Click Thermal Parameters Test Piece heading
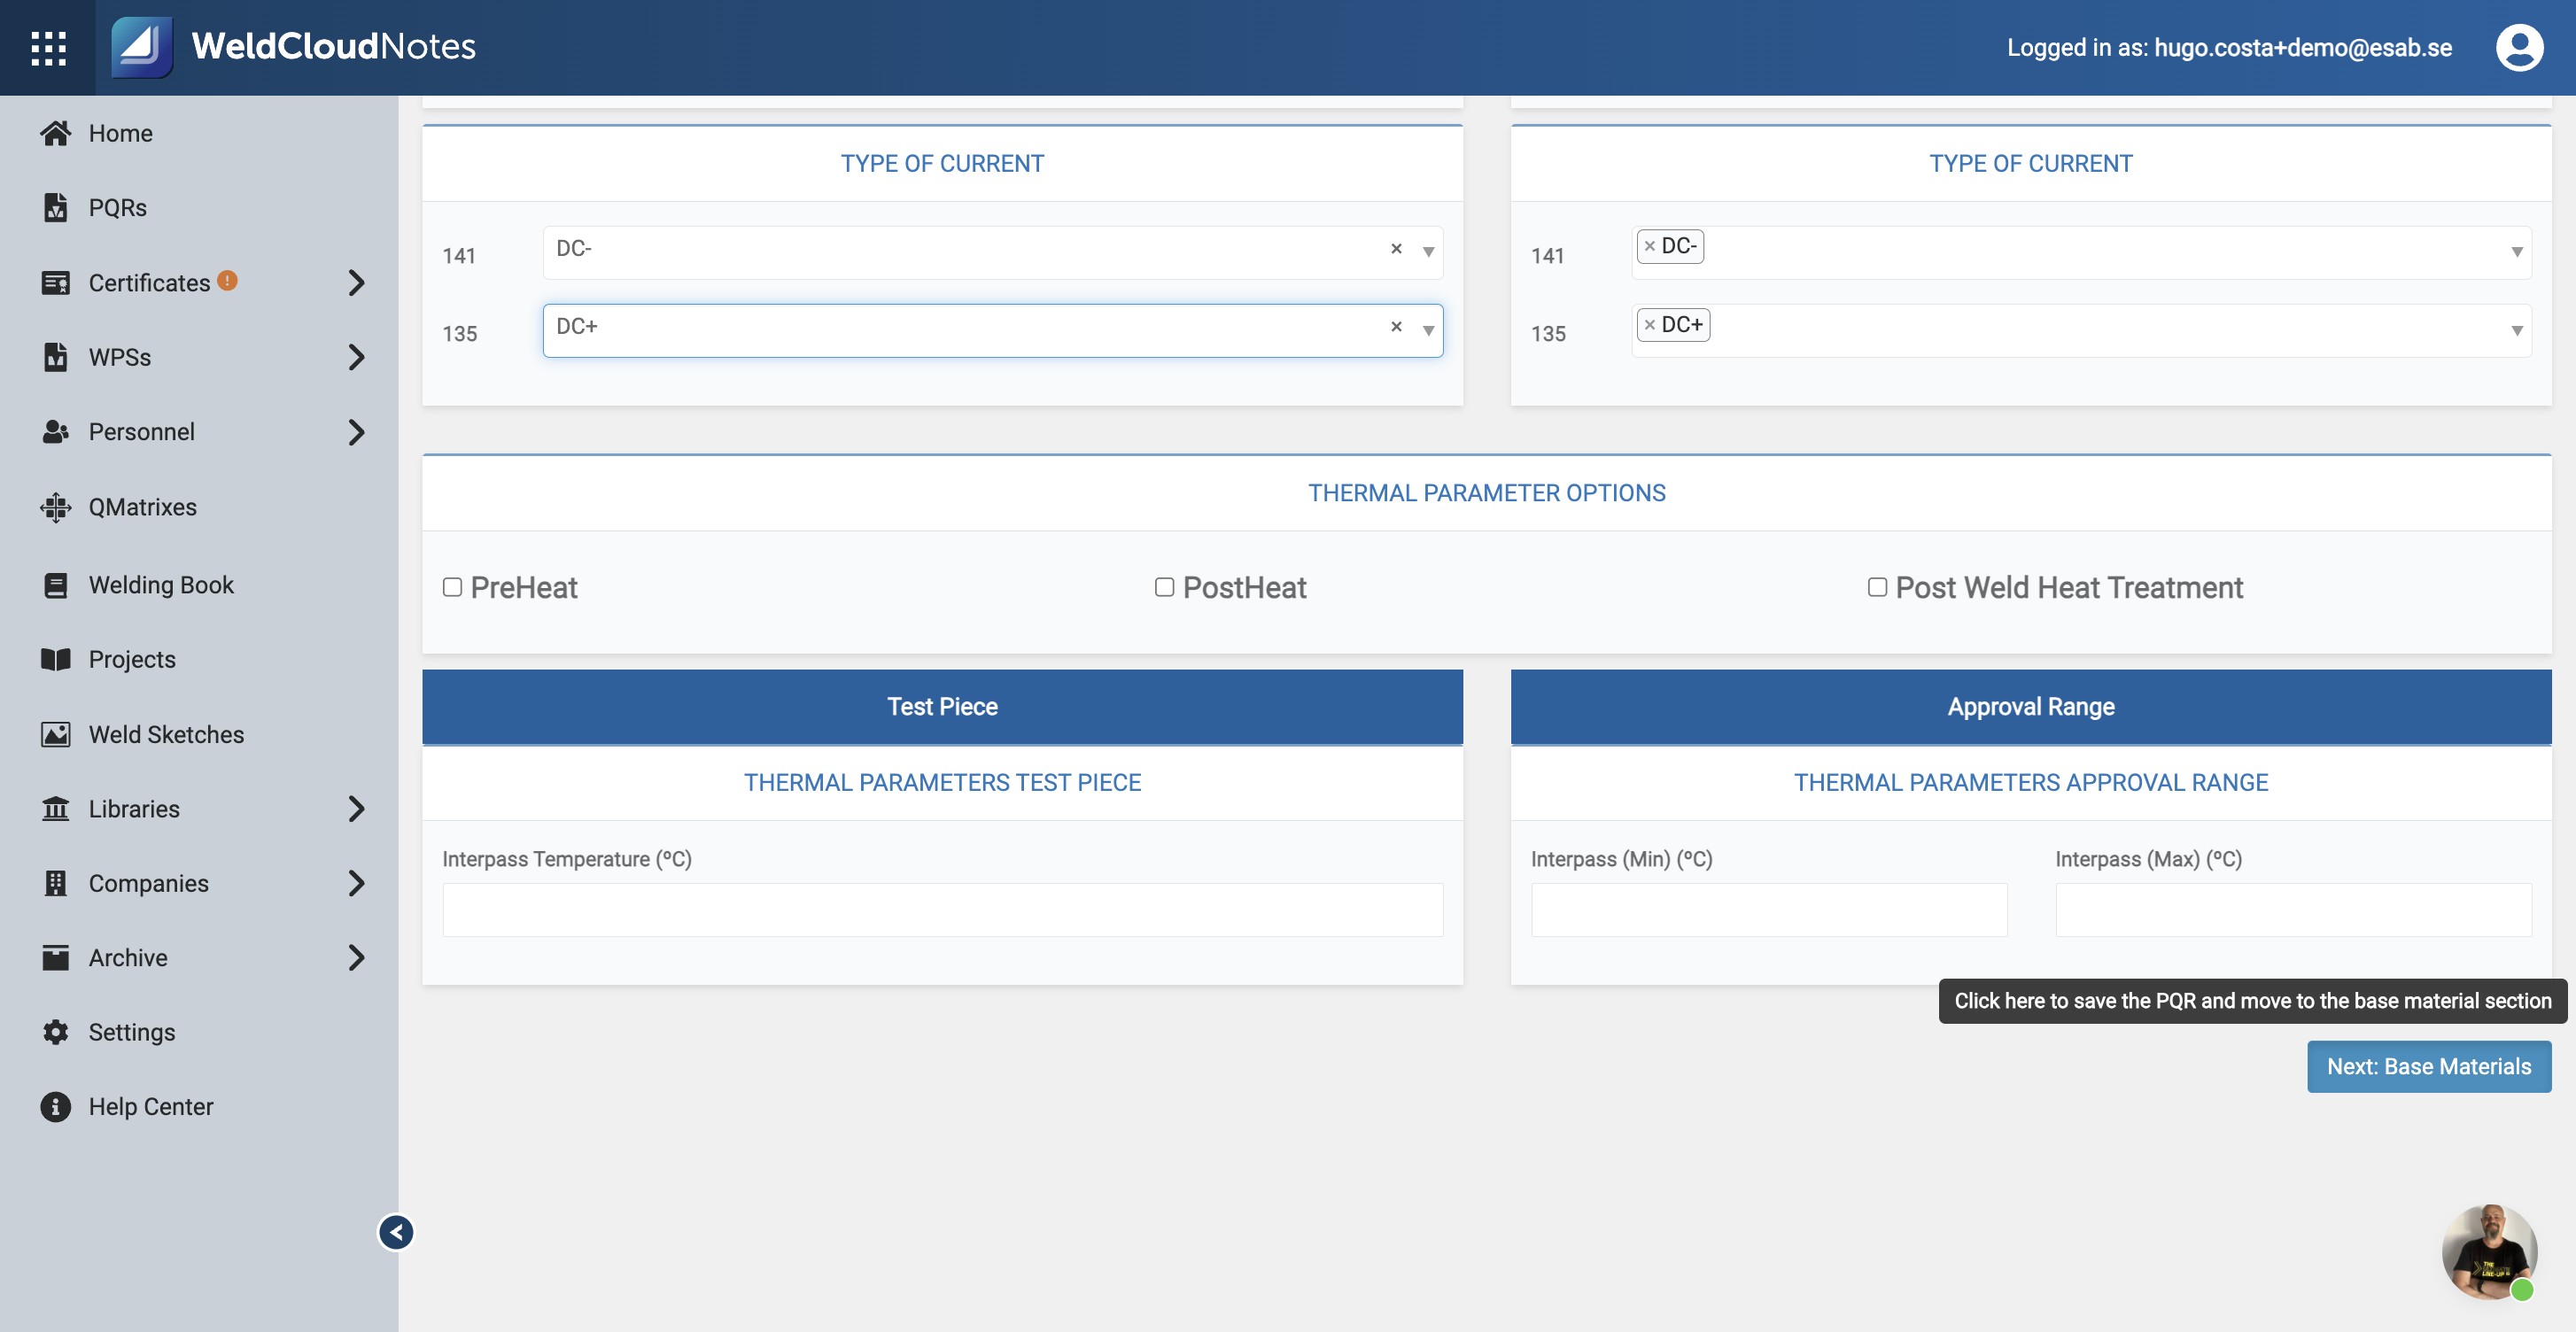 942,782
